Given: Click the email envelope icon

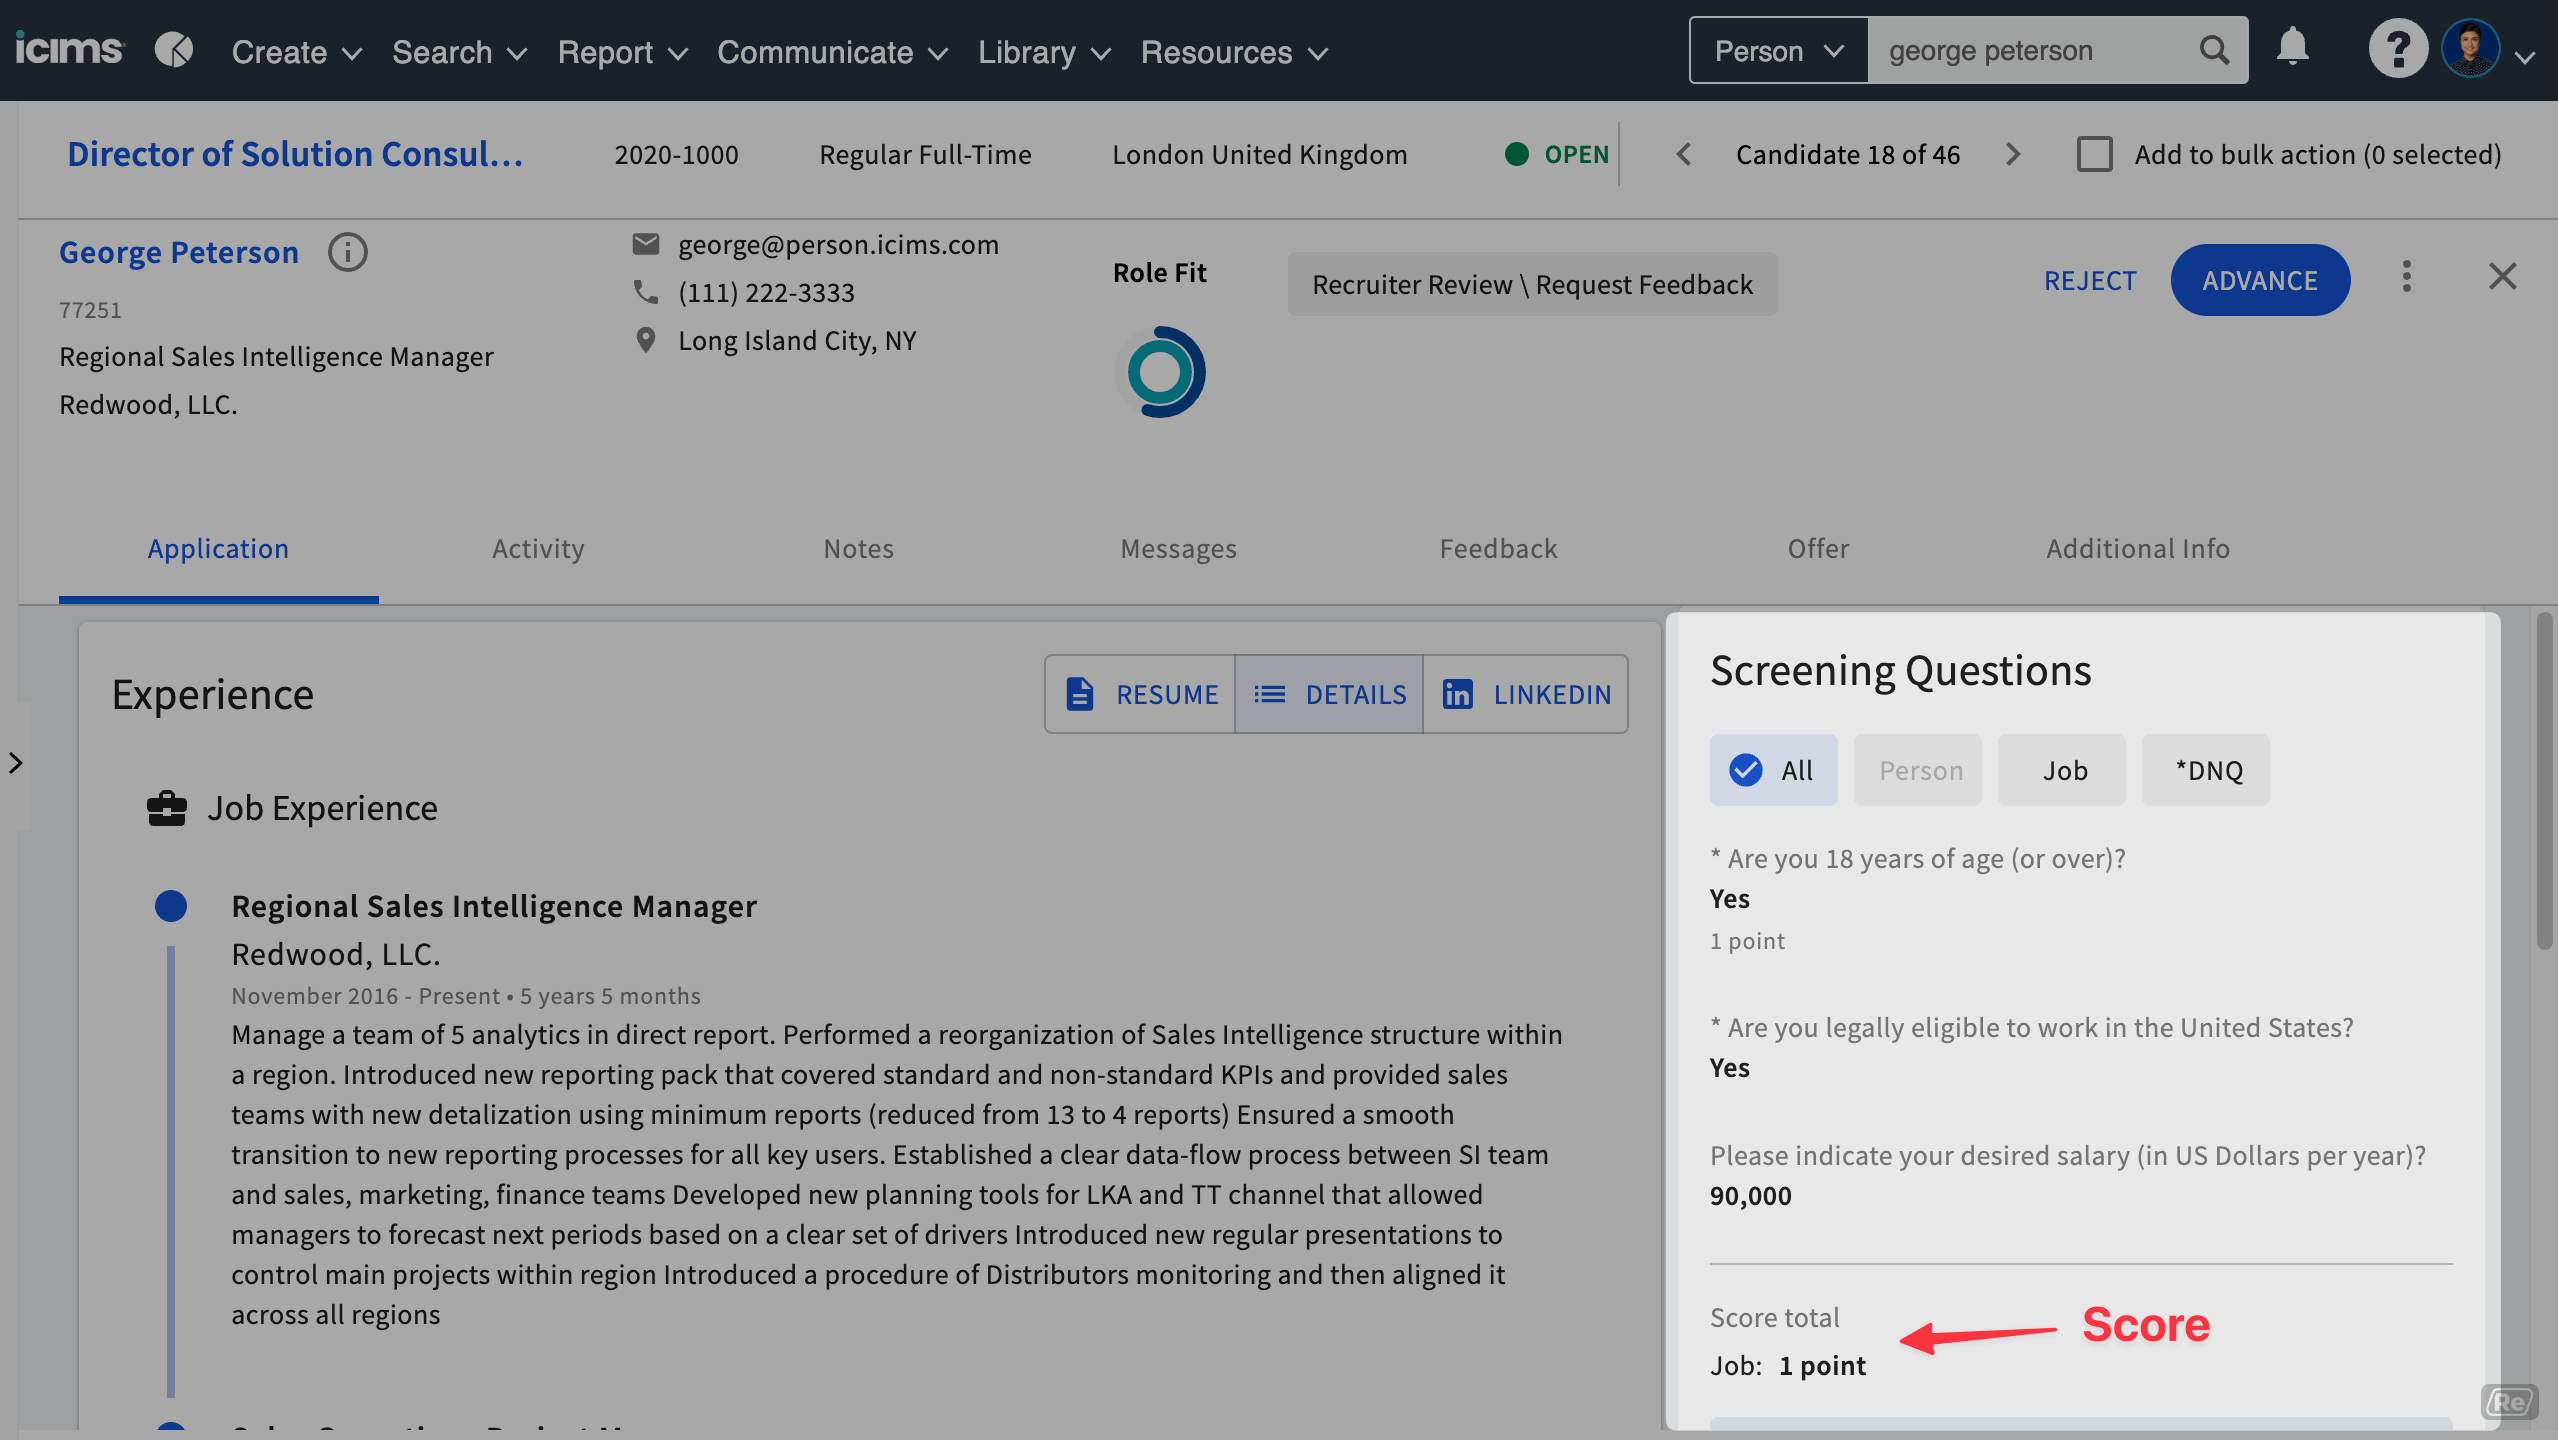Looking at the screenshot, I should (646, 244).
